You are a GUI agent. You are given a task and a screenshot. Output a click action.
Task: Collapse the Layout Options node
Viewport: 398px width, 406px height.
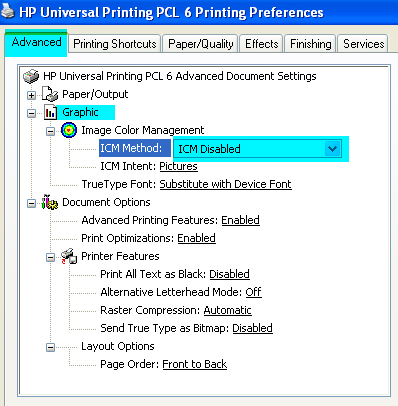pyautogui.click(x=50, y=347)
